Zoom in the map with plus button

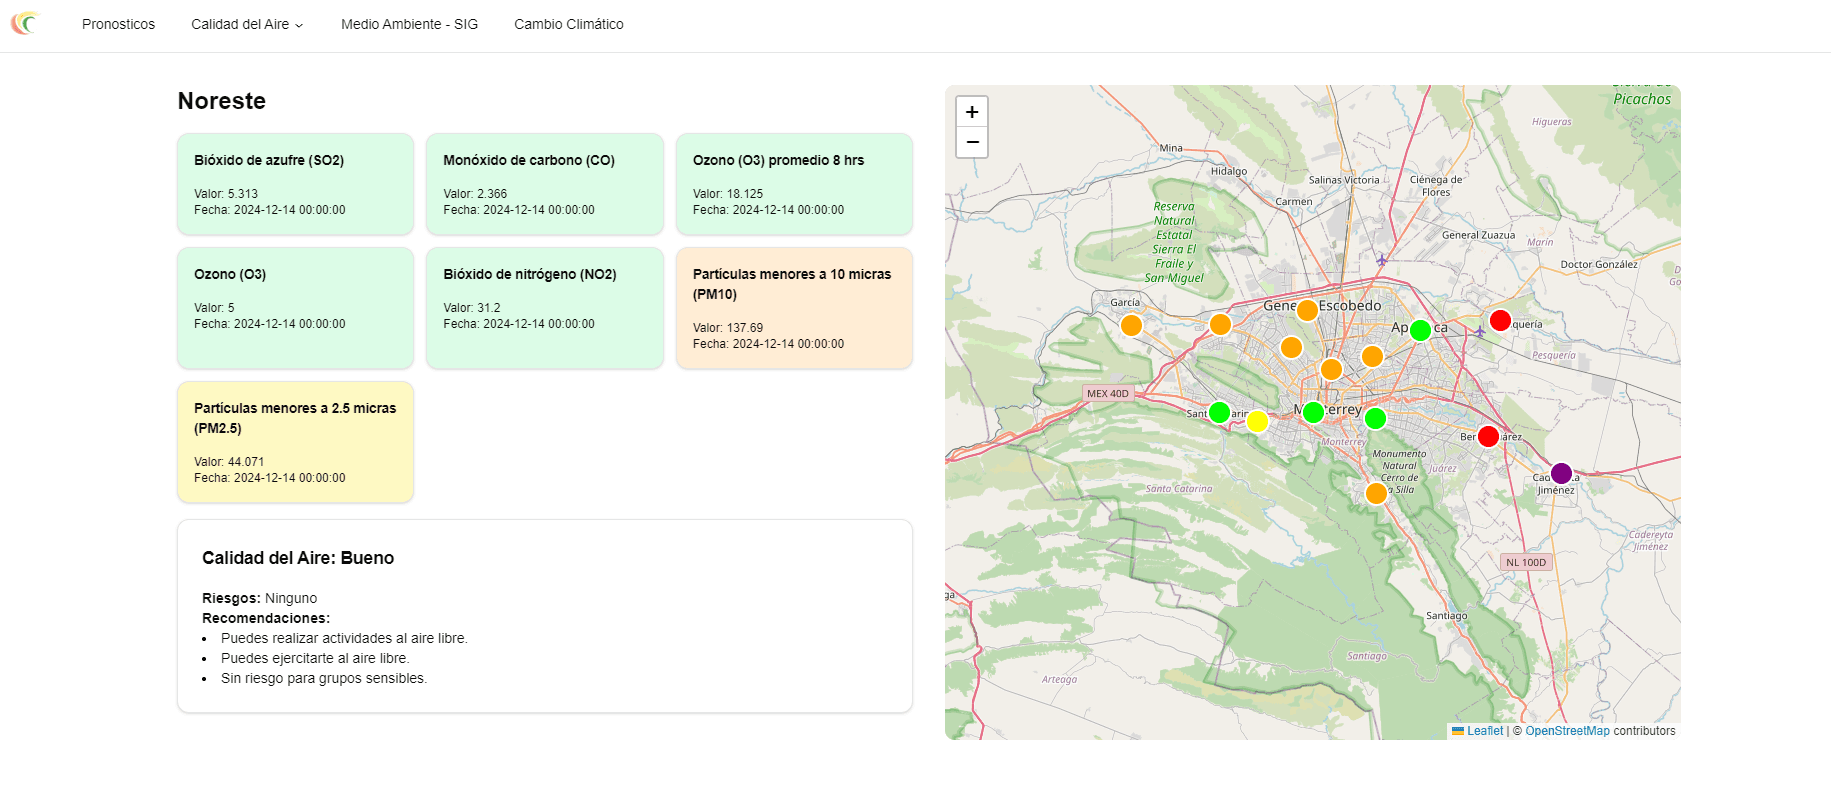[972, 112]
